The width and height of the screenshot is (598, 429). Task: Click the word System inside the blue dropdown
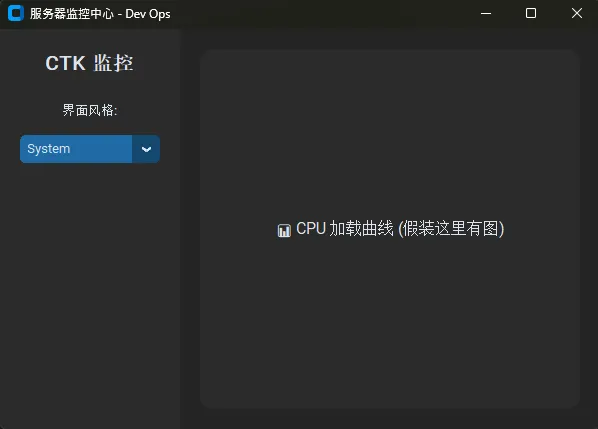click(x=49, y=149)
